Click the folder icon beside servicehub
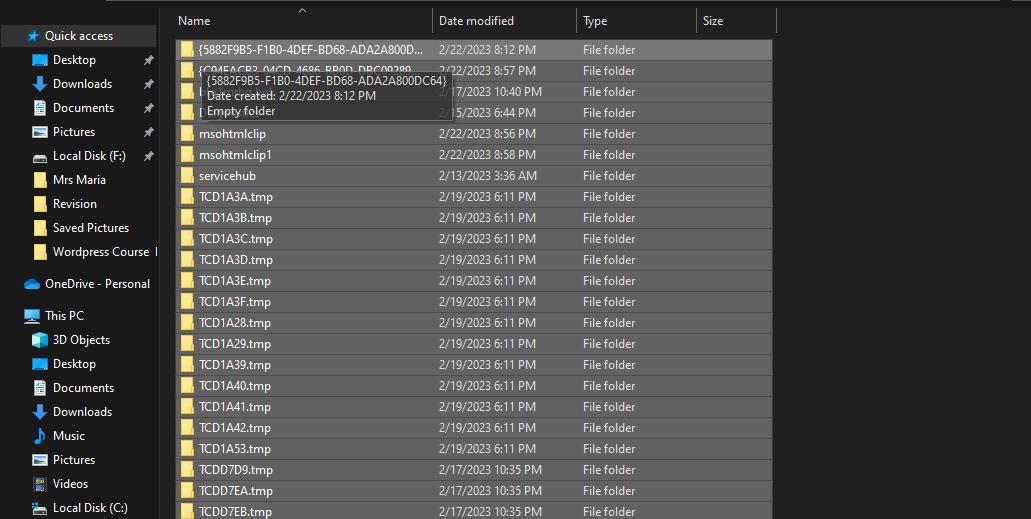The height and width of the screenshot is (519, 1031). point(187,176)
